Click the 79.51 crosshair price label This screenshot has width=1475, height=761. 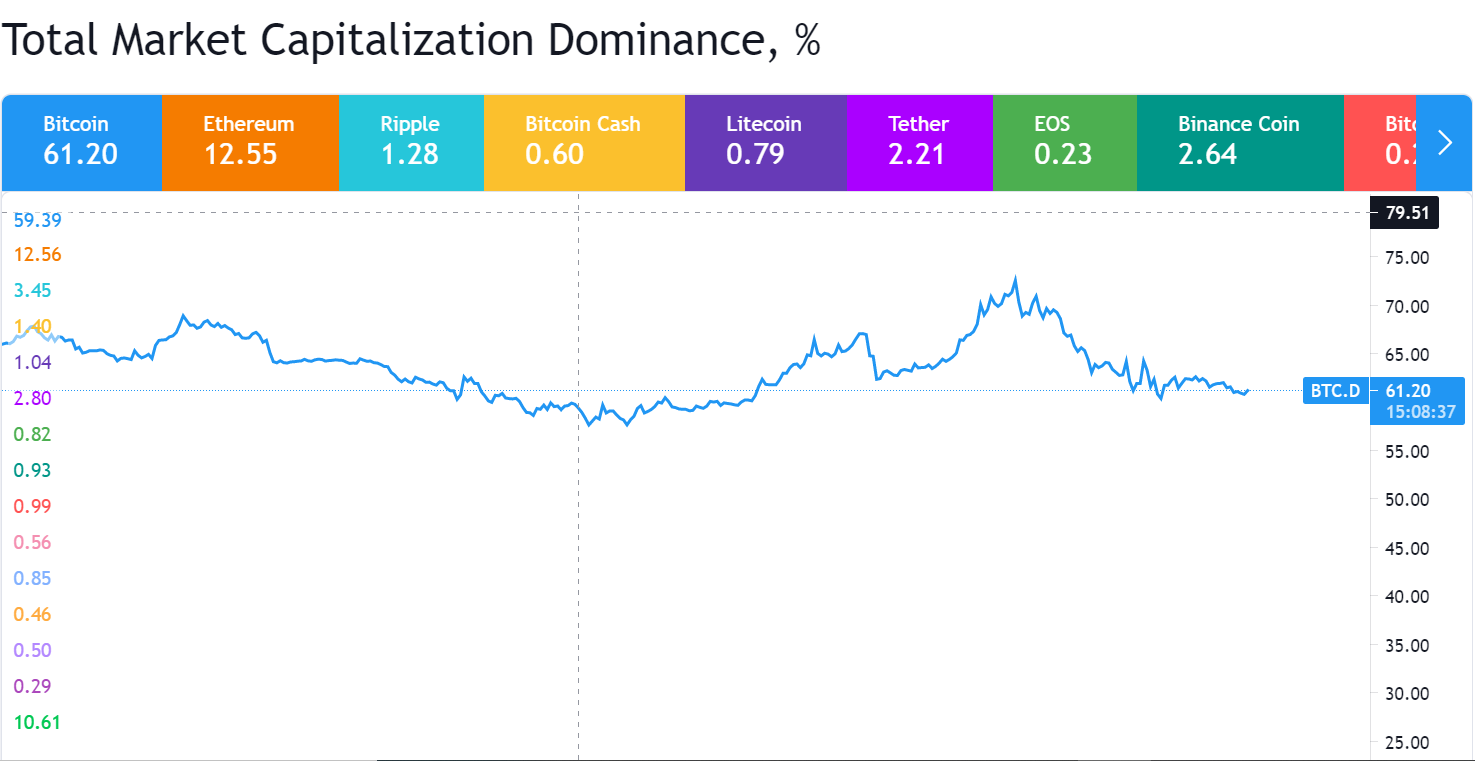1404,213
